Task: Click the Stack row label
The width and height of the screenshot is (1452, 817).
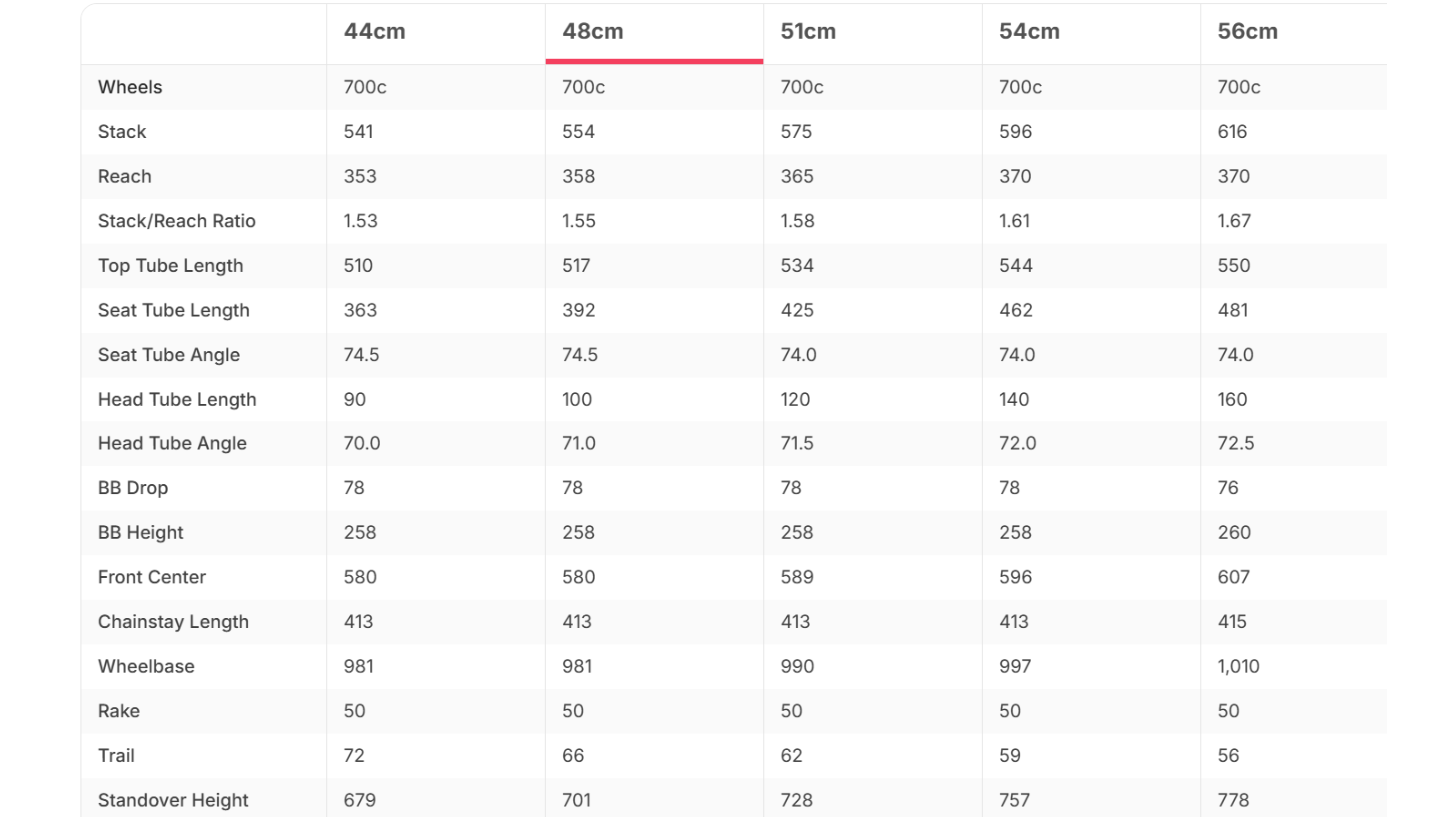Action: (122, 132)
